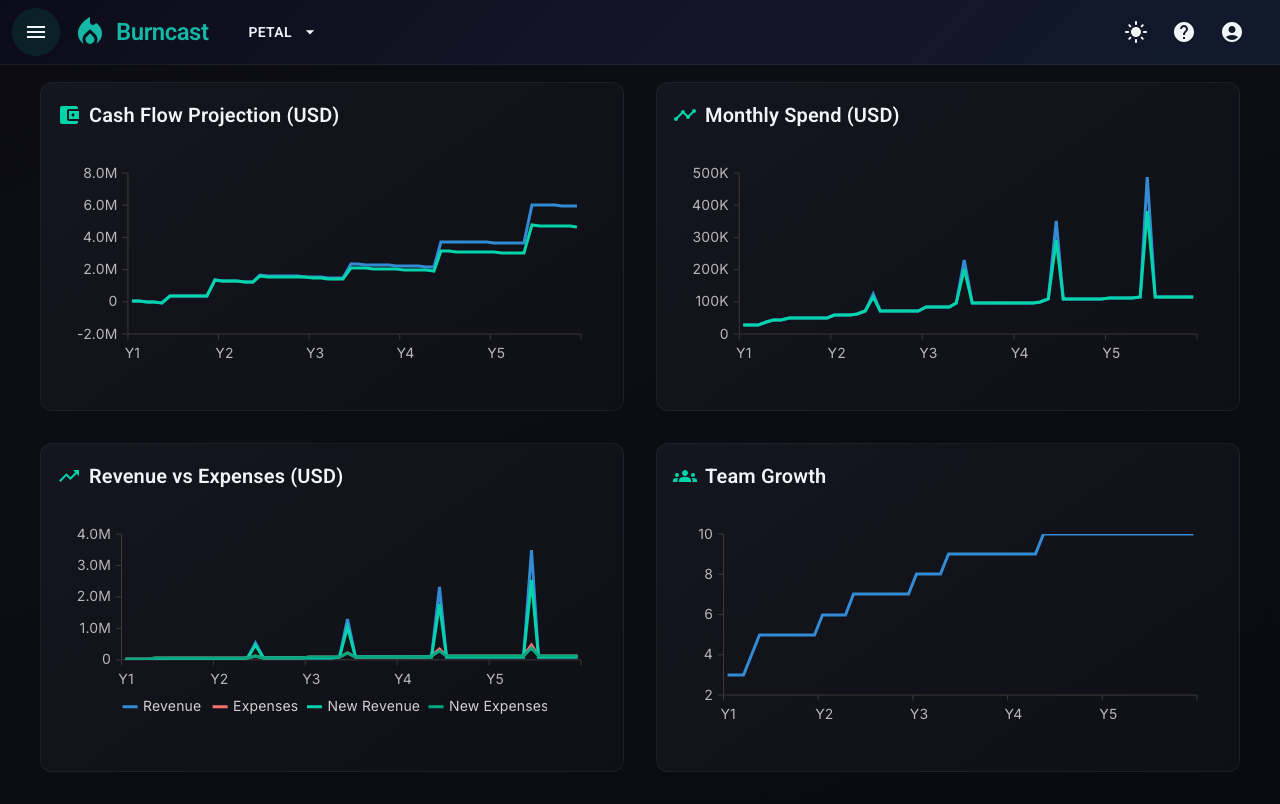Hide the New Expenses legend series
This screenshot has height=804, width=1280.
point(488,706)
